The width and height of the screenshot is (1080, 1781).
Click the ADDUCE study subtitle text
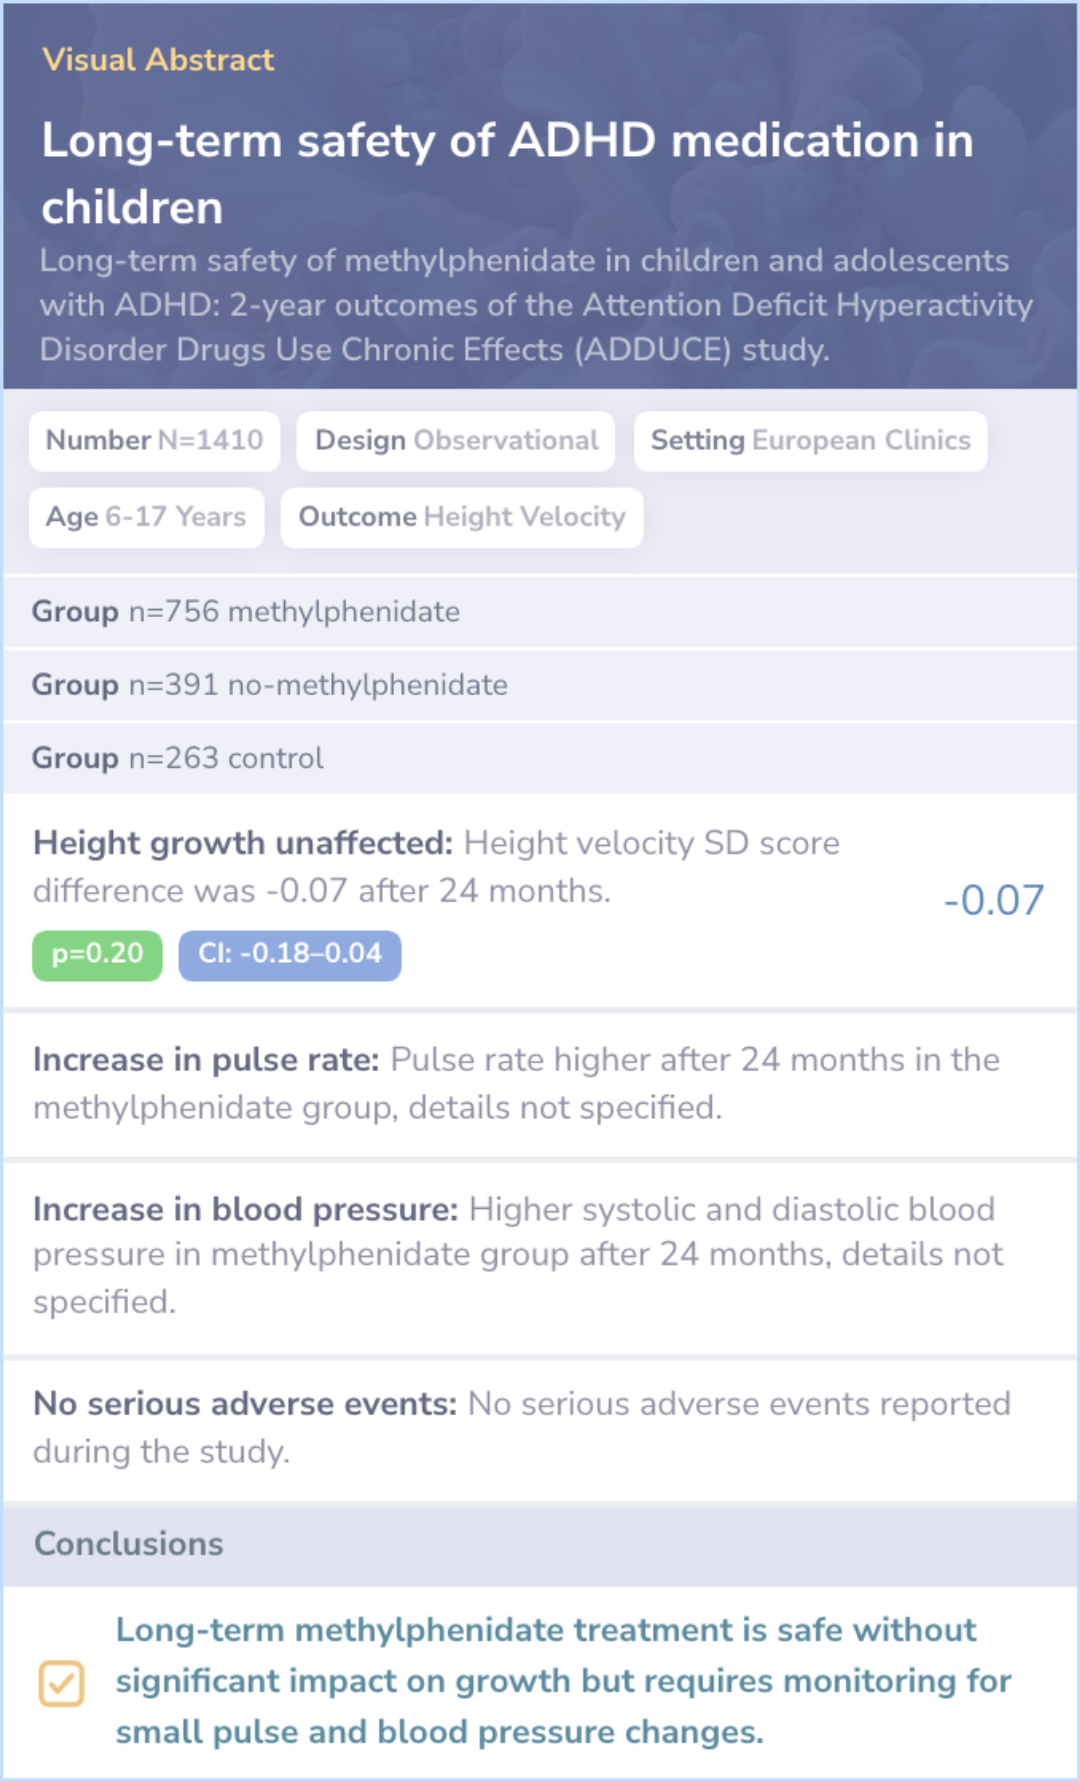point(536,305)
